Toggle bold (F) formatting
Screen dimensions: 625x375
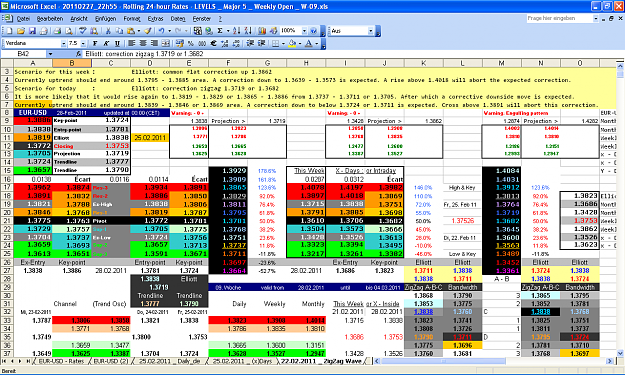pos(95,43)
